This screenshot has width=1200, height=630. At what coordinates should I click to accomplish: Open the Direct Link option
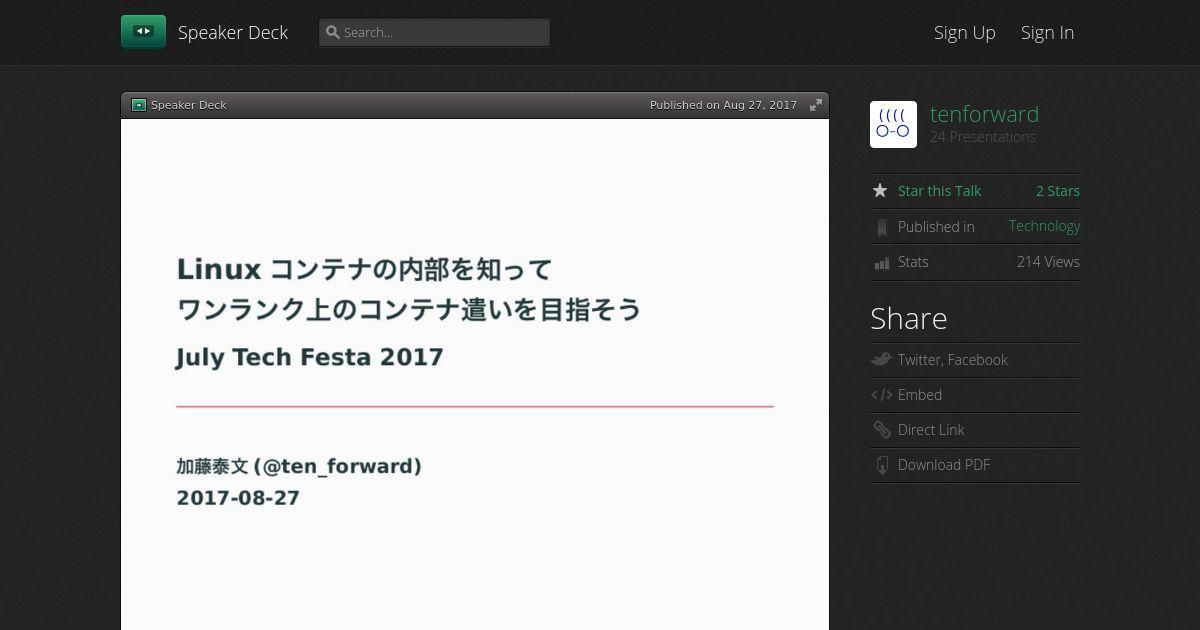(931, 430)
